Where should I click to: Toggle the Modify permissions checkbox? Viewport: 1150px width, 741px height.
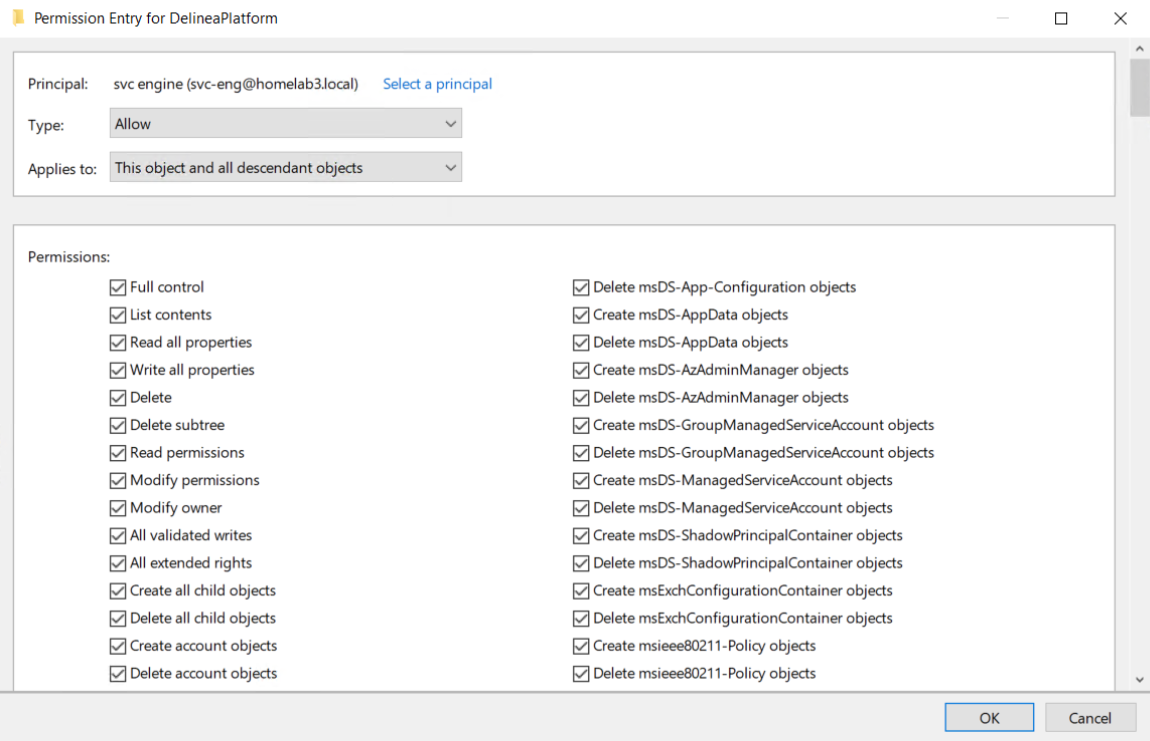coord(118,481)
